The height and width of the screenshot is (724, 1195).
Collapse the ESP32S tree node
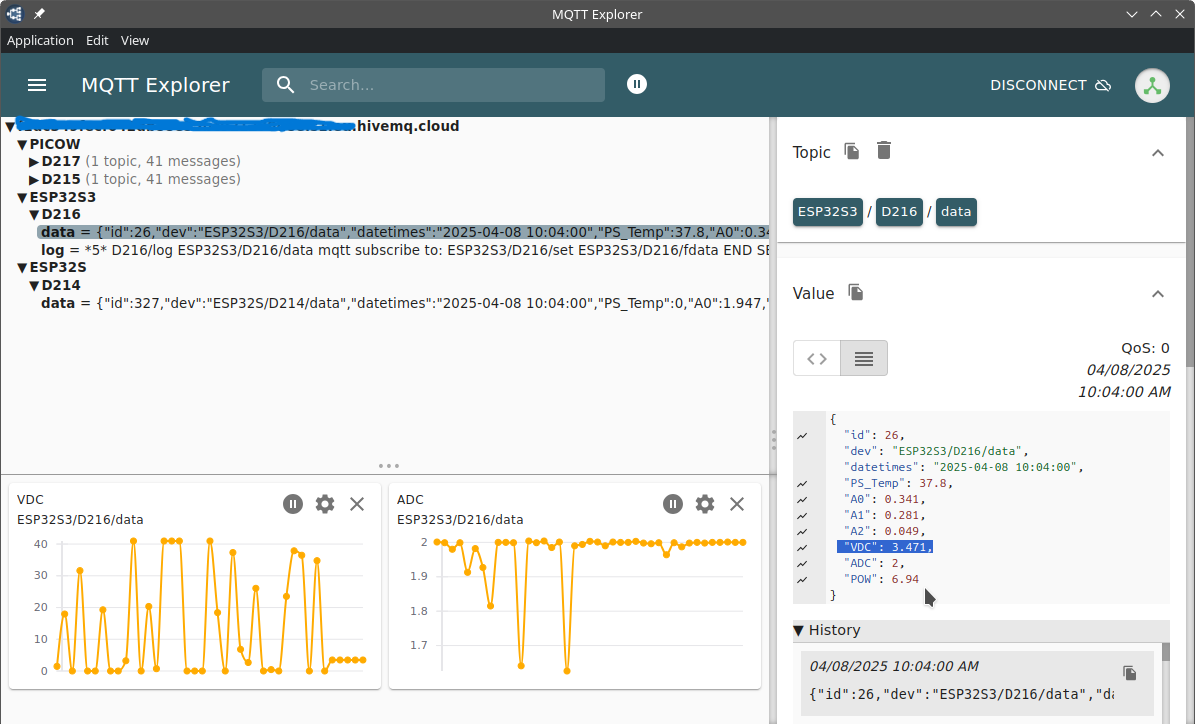tap(22, 267)
